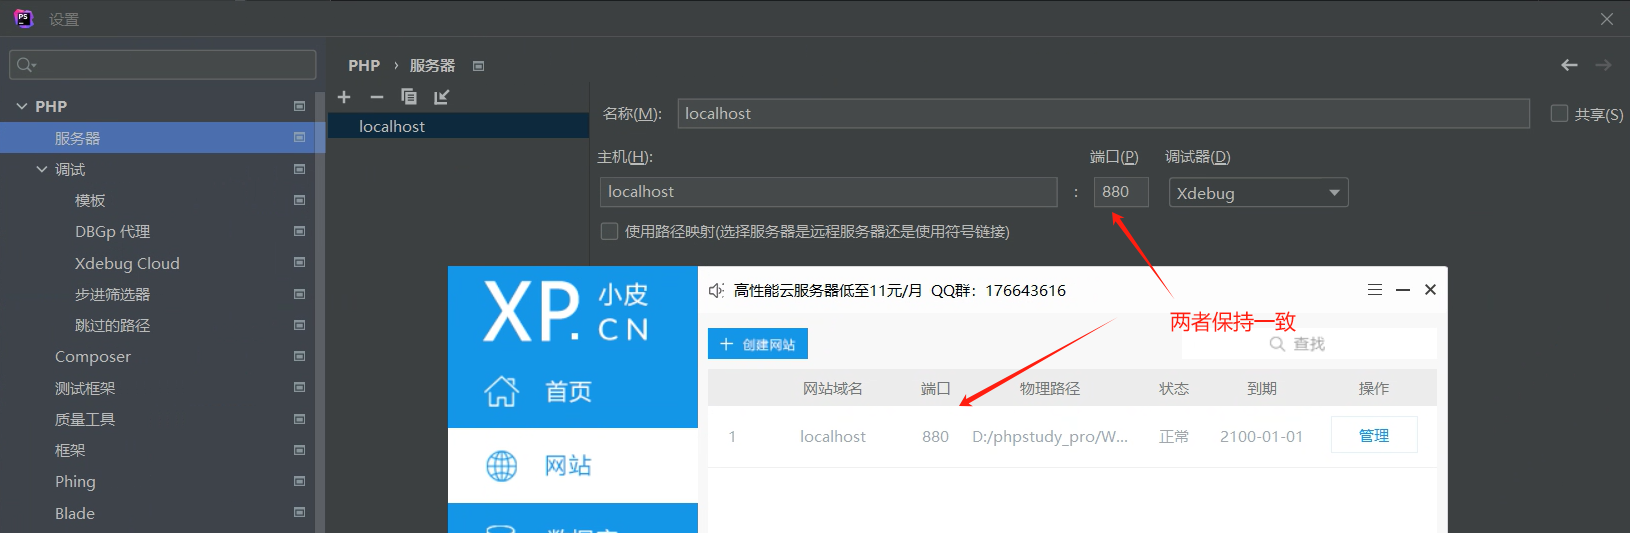Image resolution: width=1630 pixels, height=533 pixels.
Task: Collapse the 调试 tree node
Action: (x=42, y=169)
